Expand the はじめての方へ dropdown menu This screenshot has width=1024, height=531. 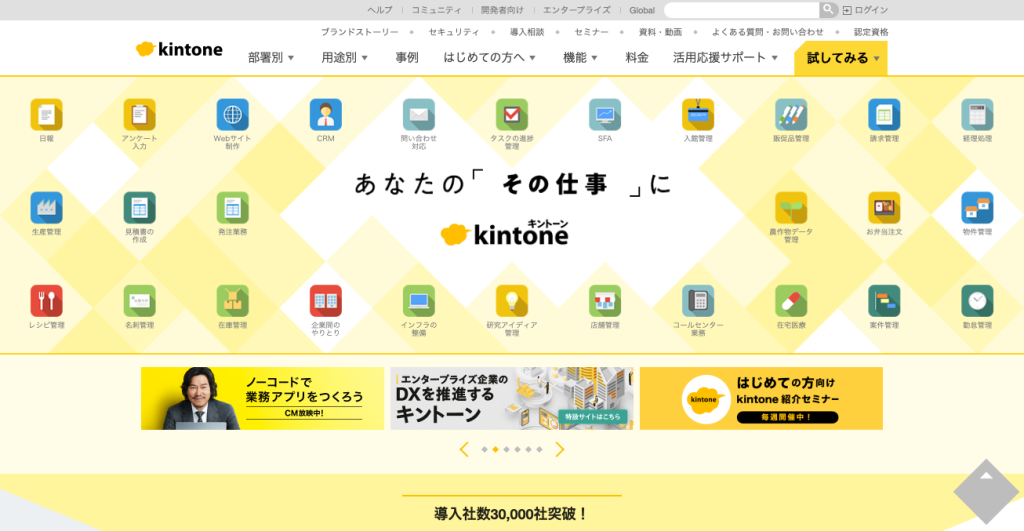point(489,57)
